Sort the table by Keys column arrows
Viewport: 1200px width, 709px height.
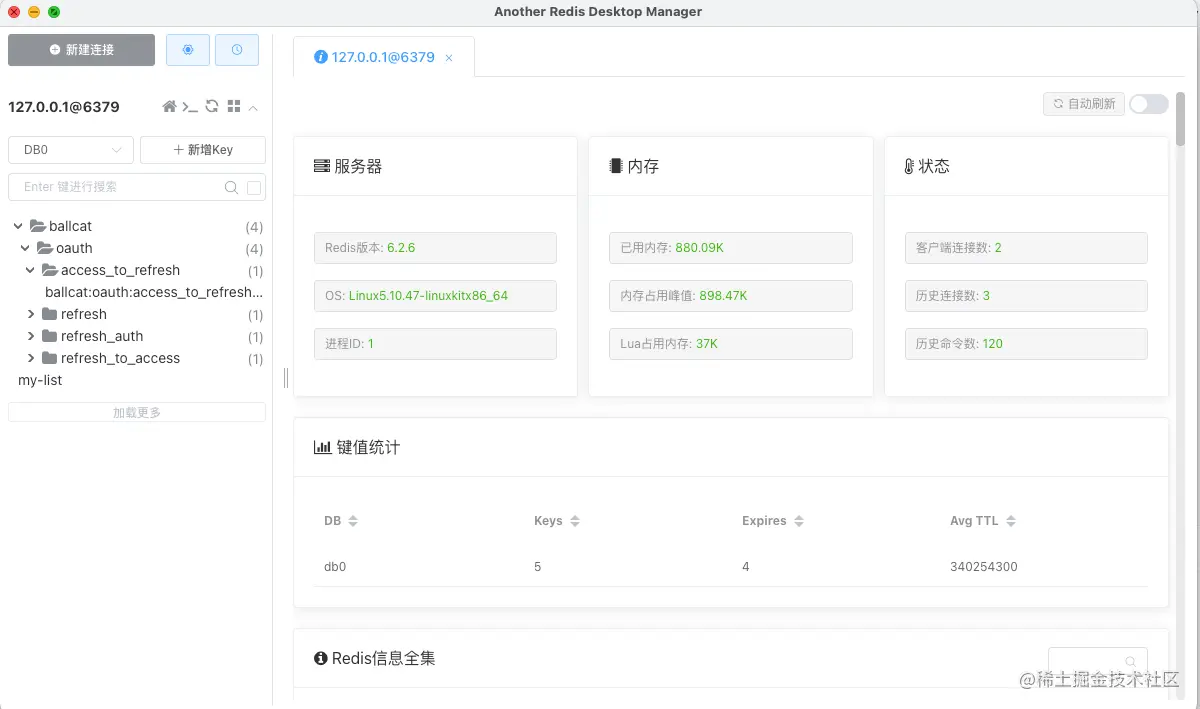click(x=575, y=521)
